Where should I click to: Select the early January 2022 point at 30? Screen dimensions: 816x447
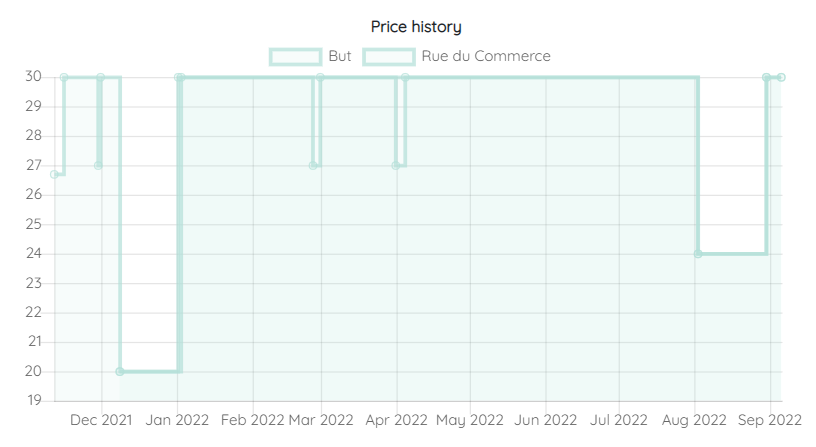click(x=179, y=78)
